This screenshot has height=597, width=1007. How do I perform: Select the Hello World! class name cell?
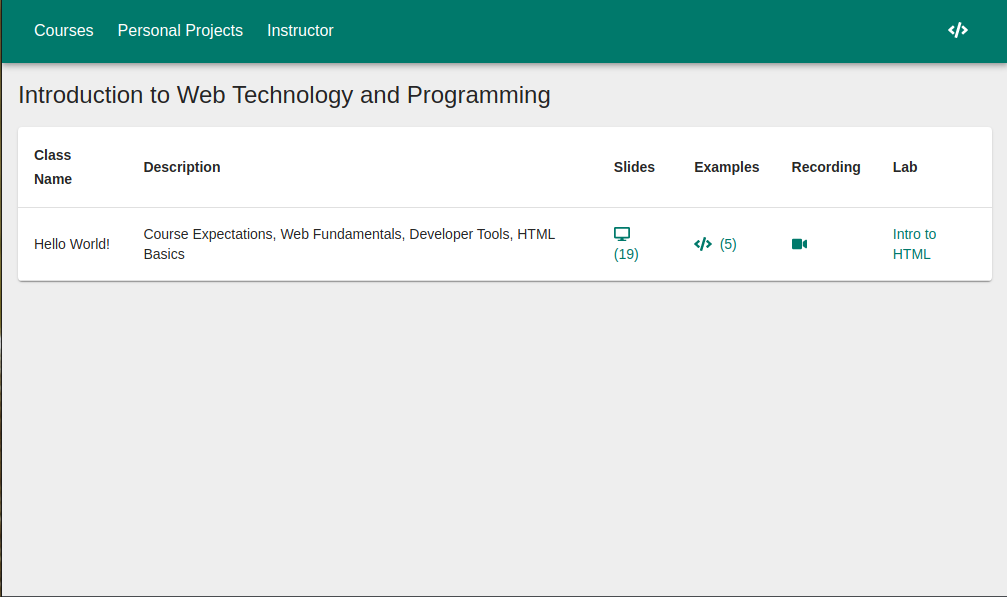pos(72,244)
